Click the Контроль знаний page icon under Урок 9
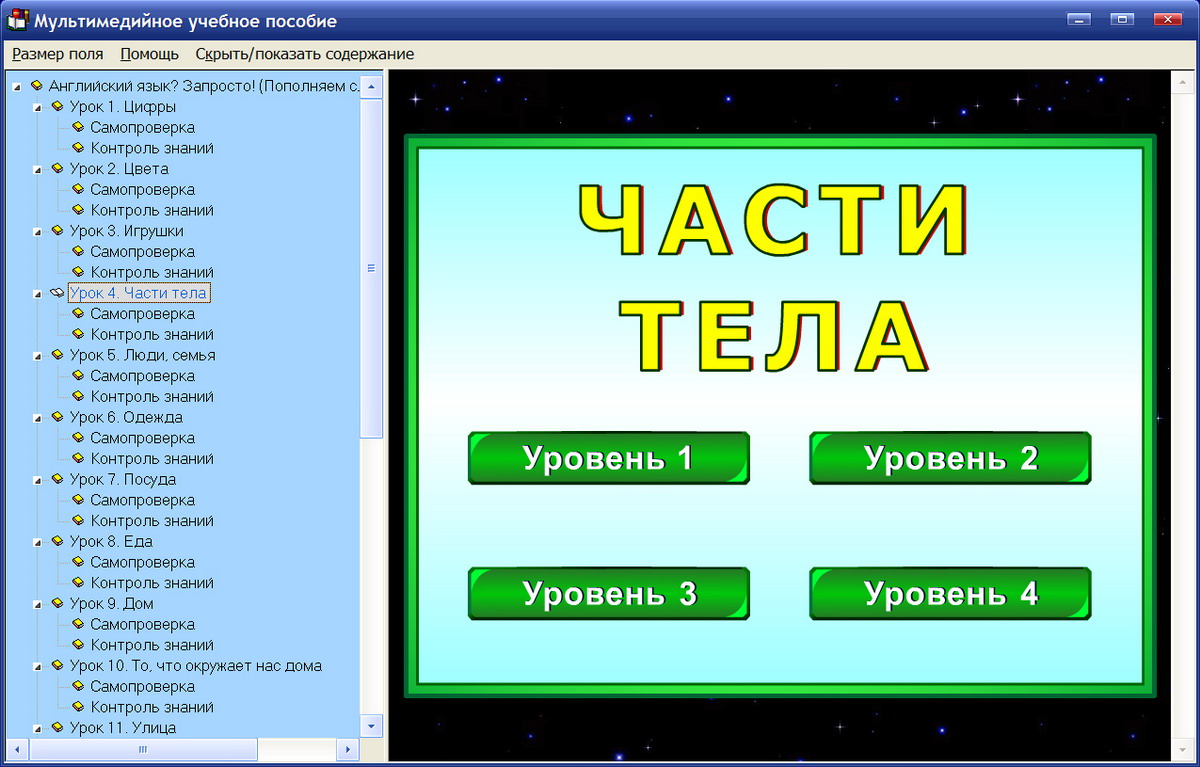 pos(78,645)
